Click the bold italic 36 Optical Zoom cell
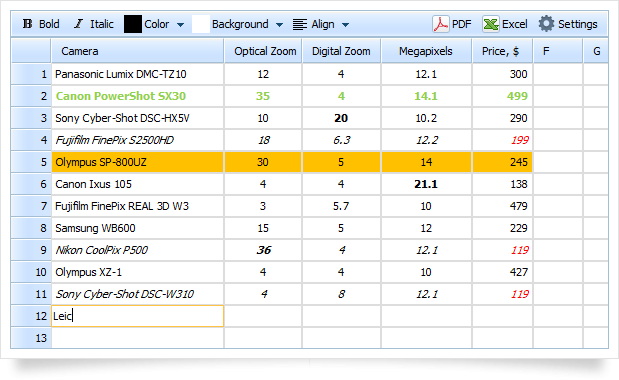619x380 pixels. tap(263, 250)
